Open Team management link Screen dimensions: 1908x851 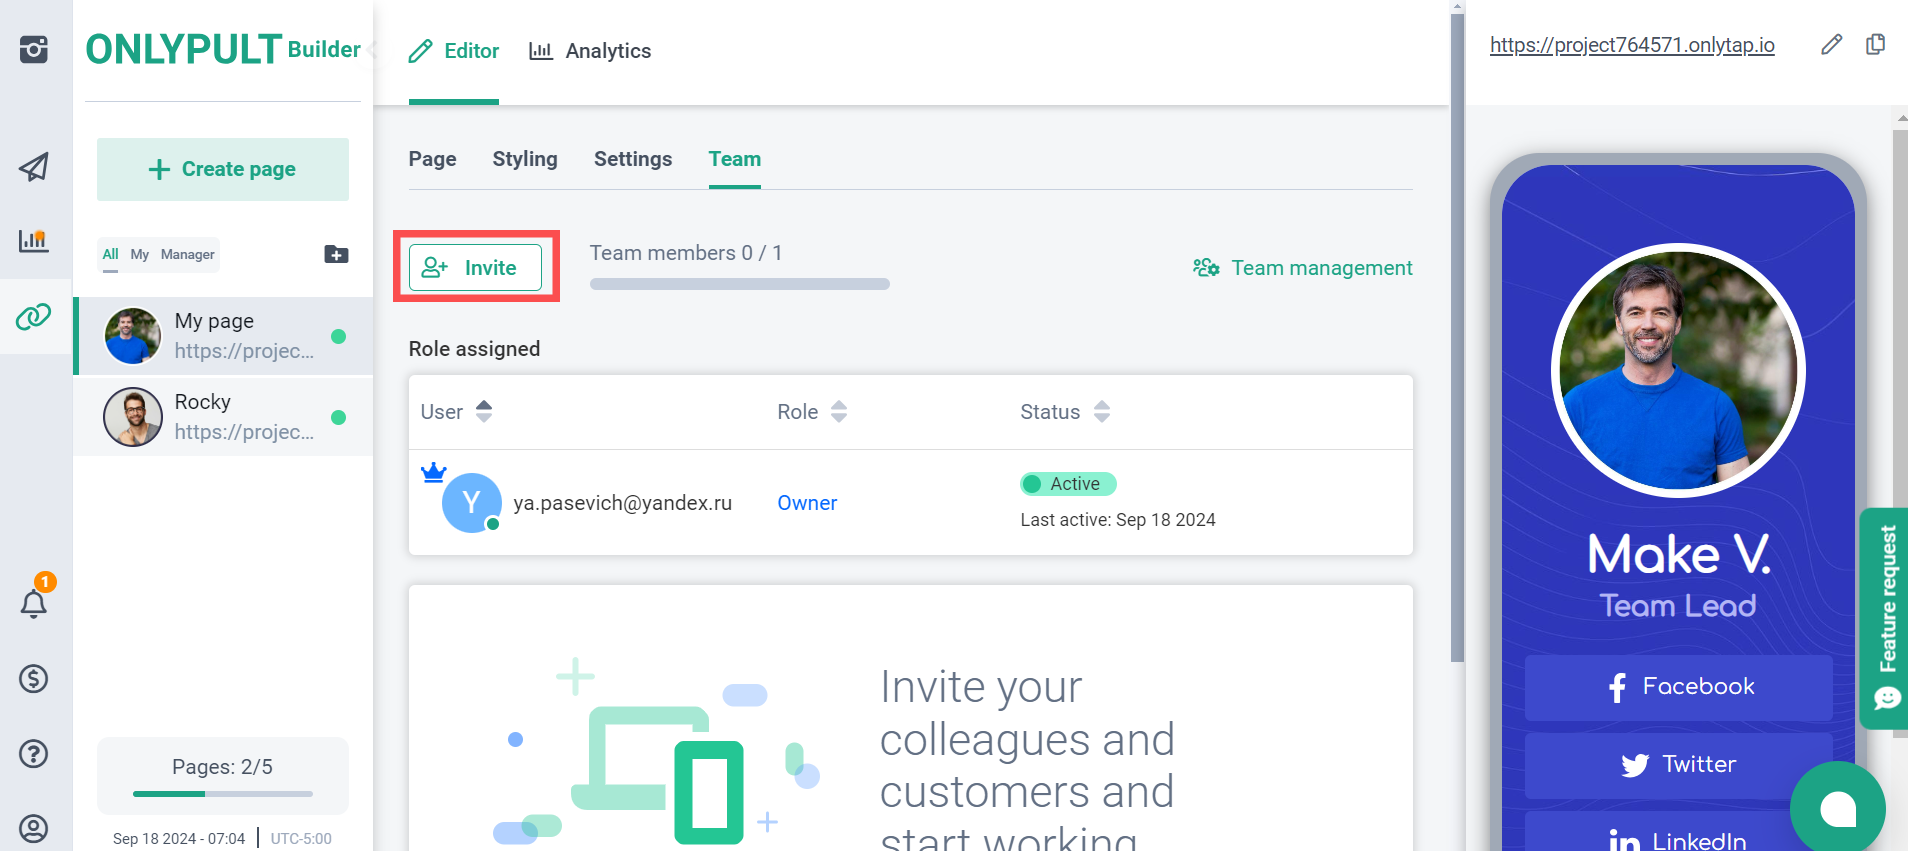(1302, 268)
